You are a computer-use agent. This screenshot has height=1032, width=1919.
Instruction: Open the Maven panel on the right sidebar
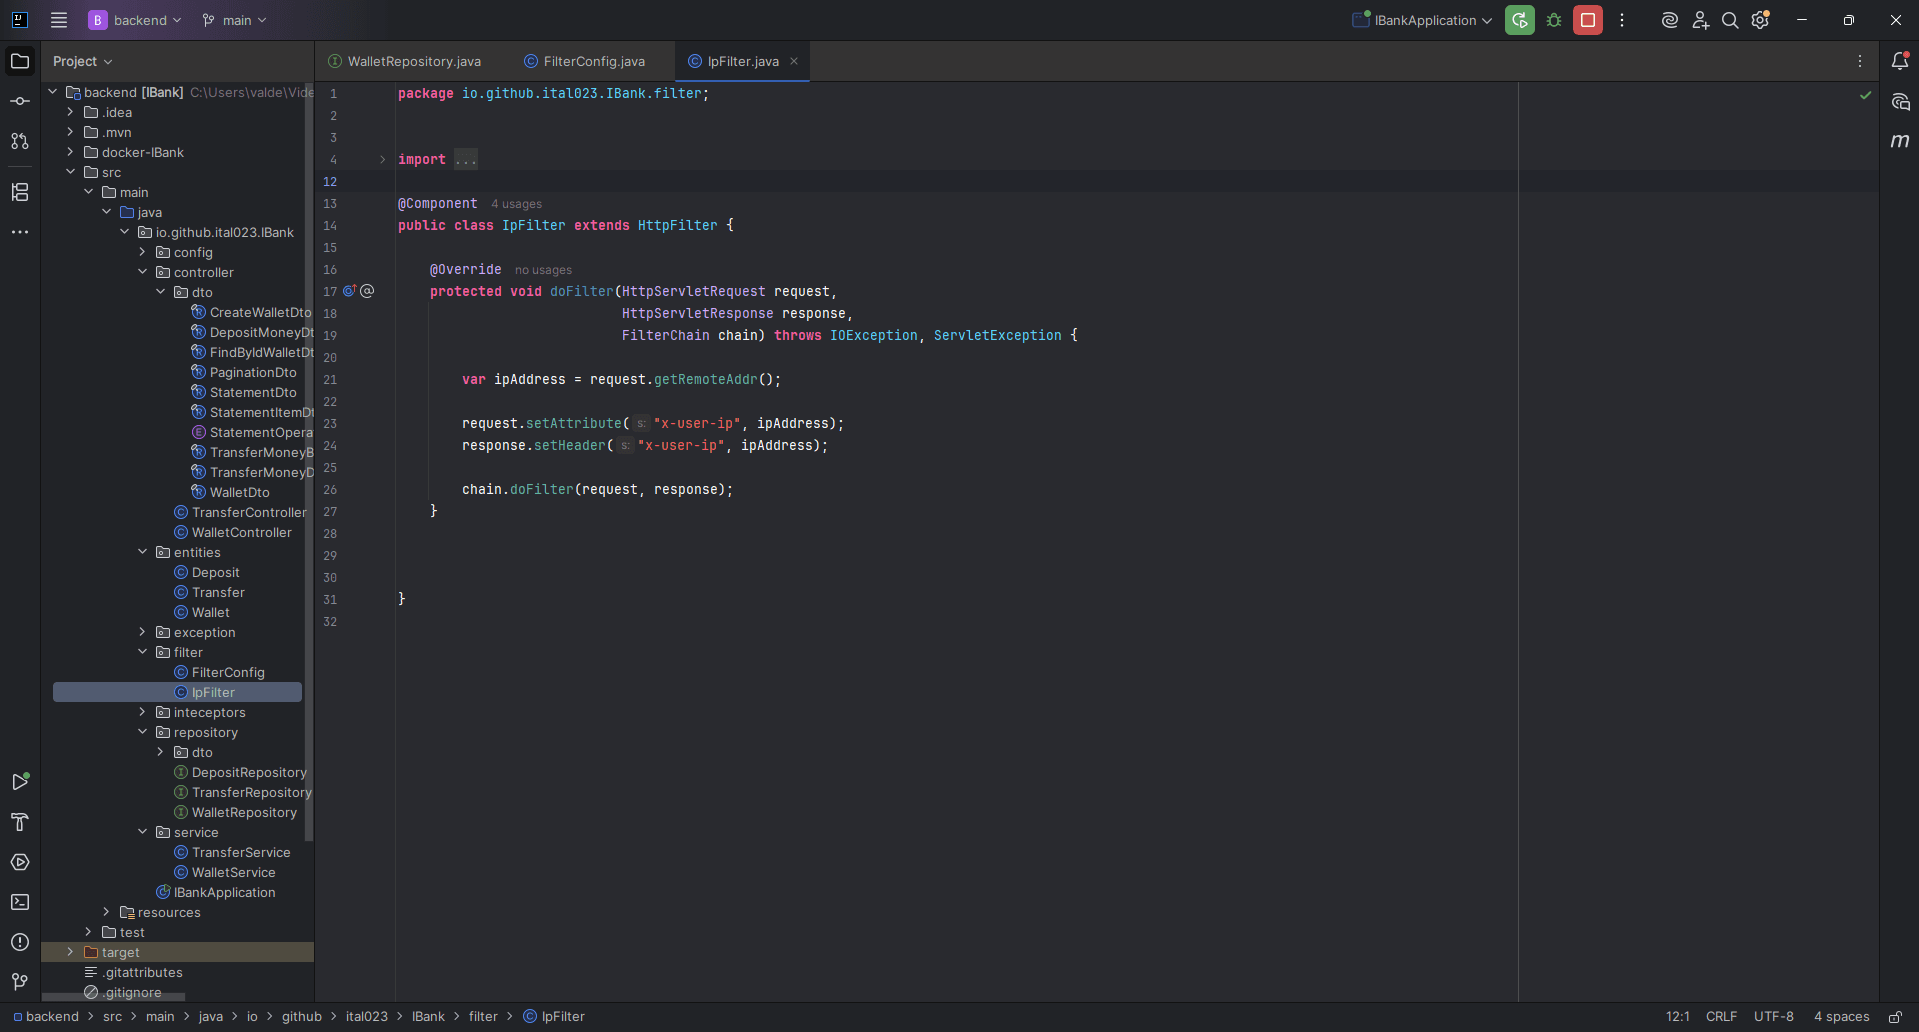tap(1899, 141)
